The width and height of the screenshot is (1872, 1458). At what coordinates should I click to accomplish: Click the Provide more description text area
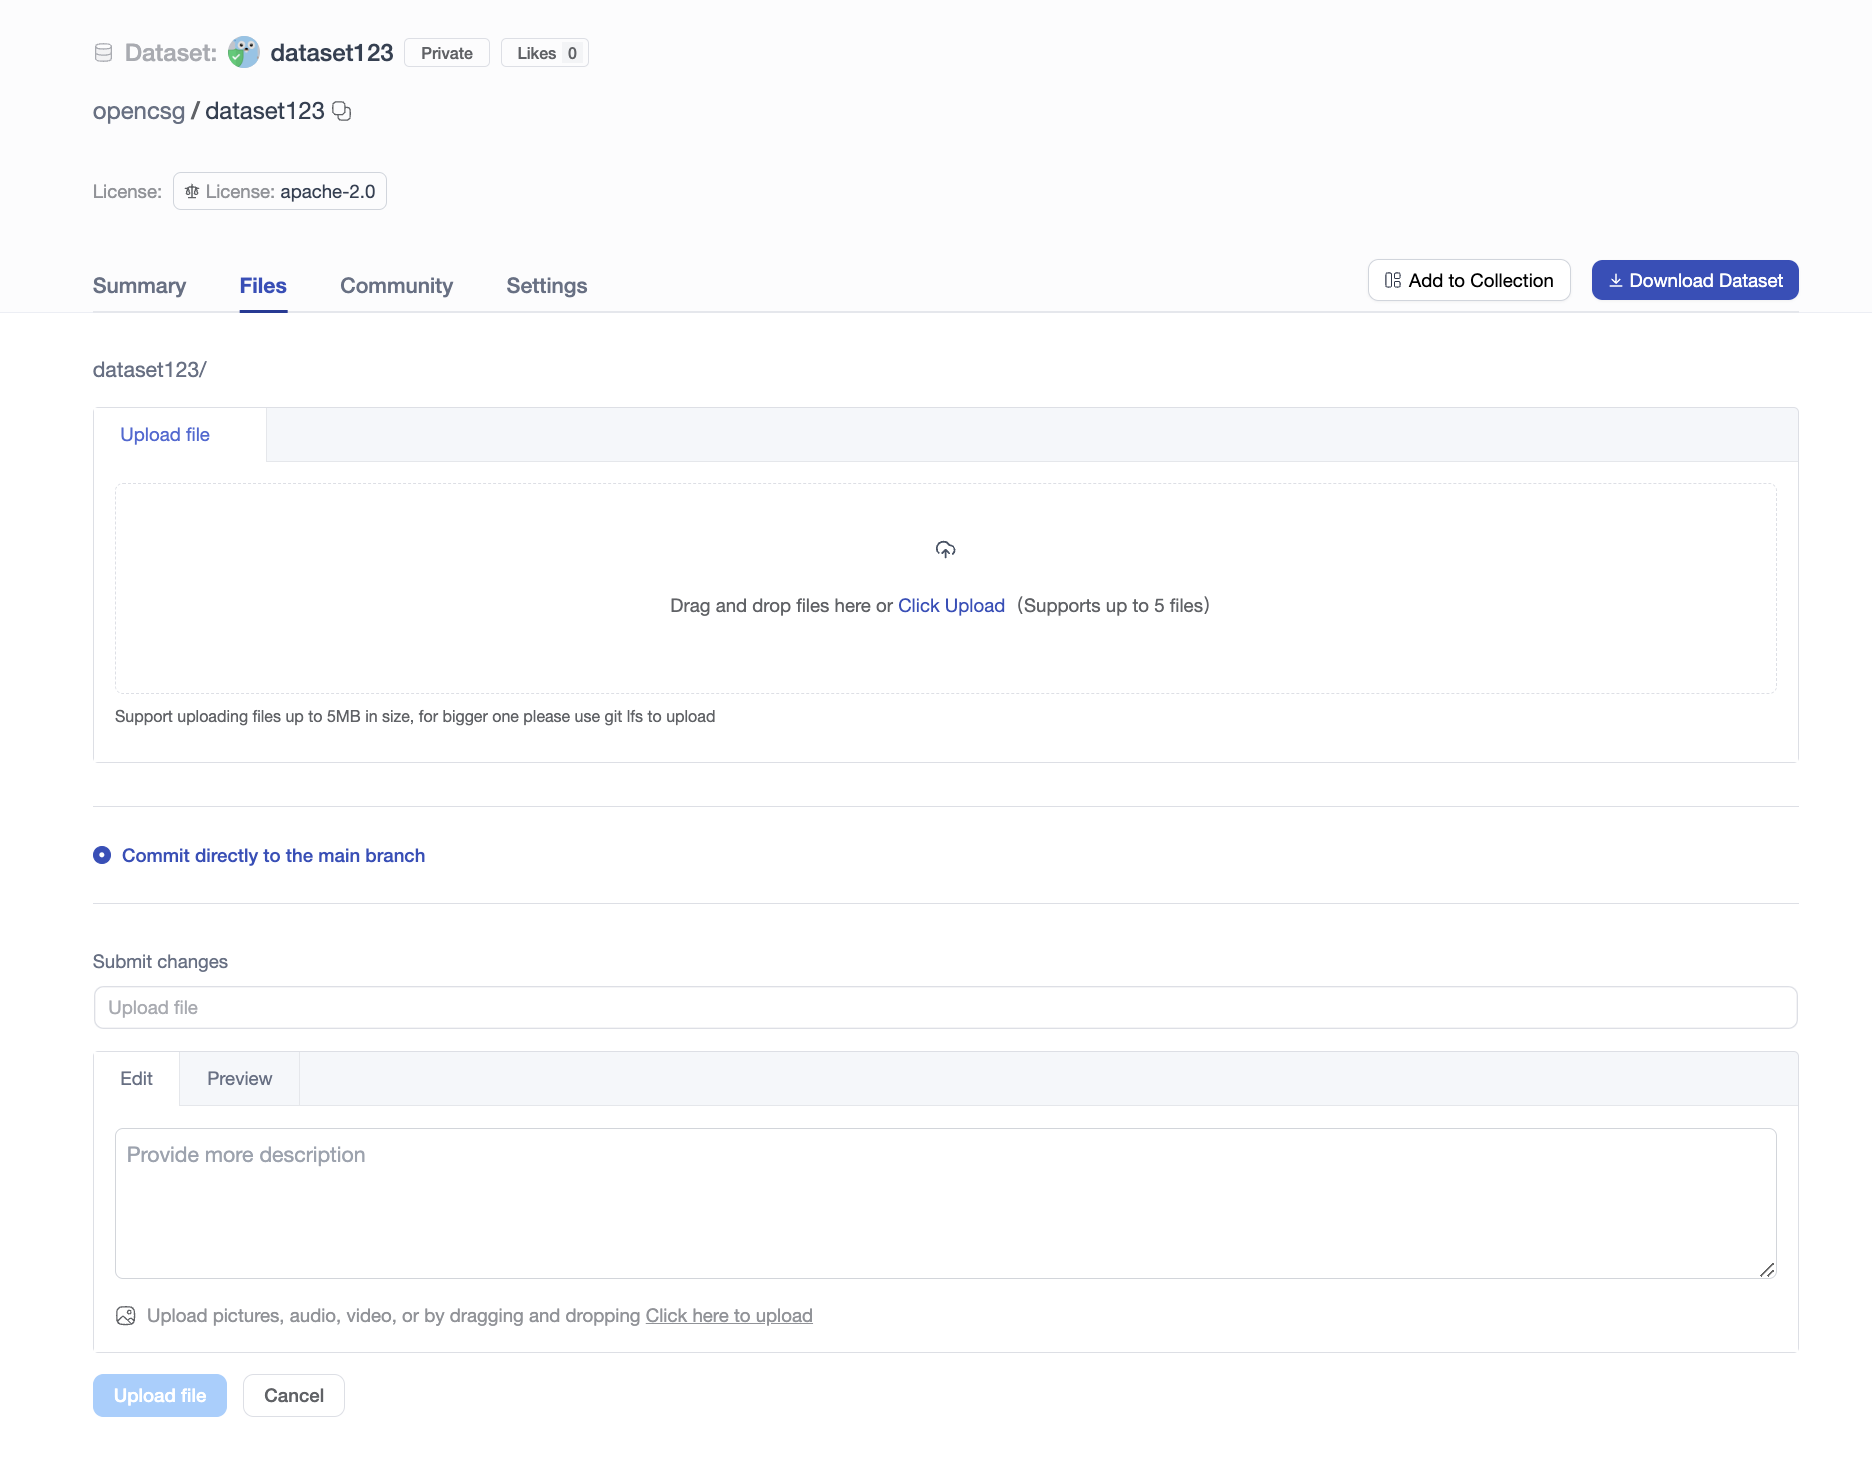coord(945,1203)
